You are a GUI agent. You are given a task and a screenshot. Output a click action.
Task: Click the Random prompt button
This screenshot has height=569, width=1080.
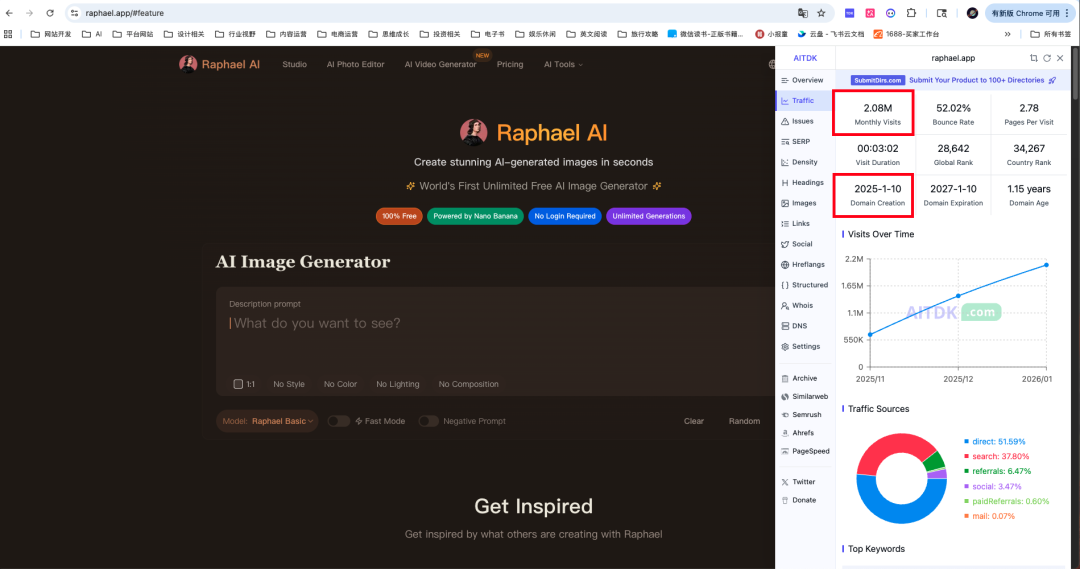744,421
